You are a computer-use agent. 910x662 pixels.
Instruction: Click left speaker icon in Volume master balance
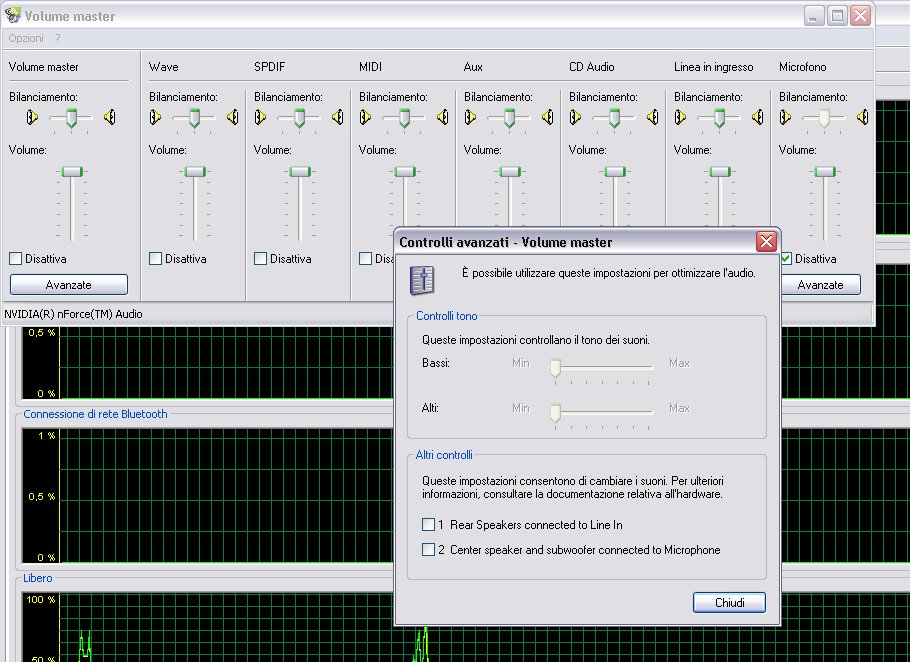32,117
